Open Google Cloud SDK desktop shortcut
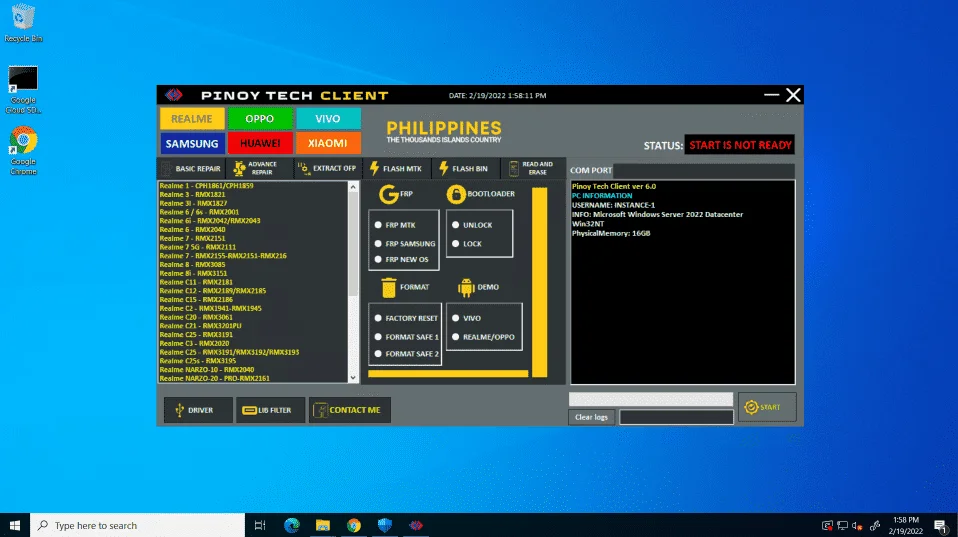Viewport: 958px width, 537px height. pyautogui.click(x=23, y=90)
